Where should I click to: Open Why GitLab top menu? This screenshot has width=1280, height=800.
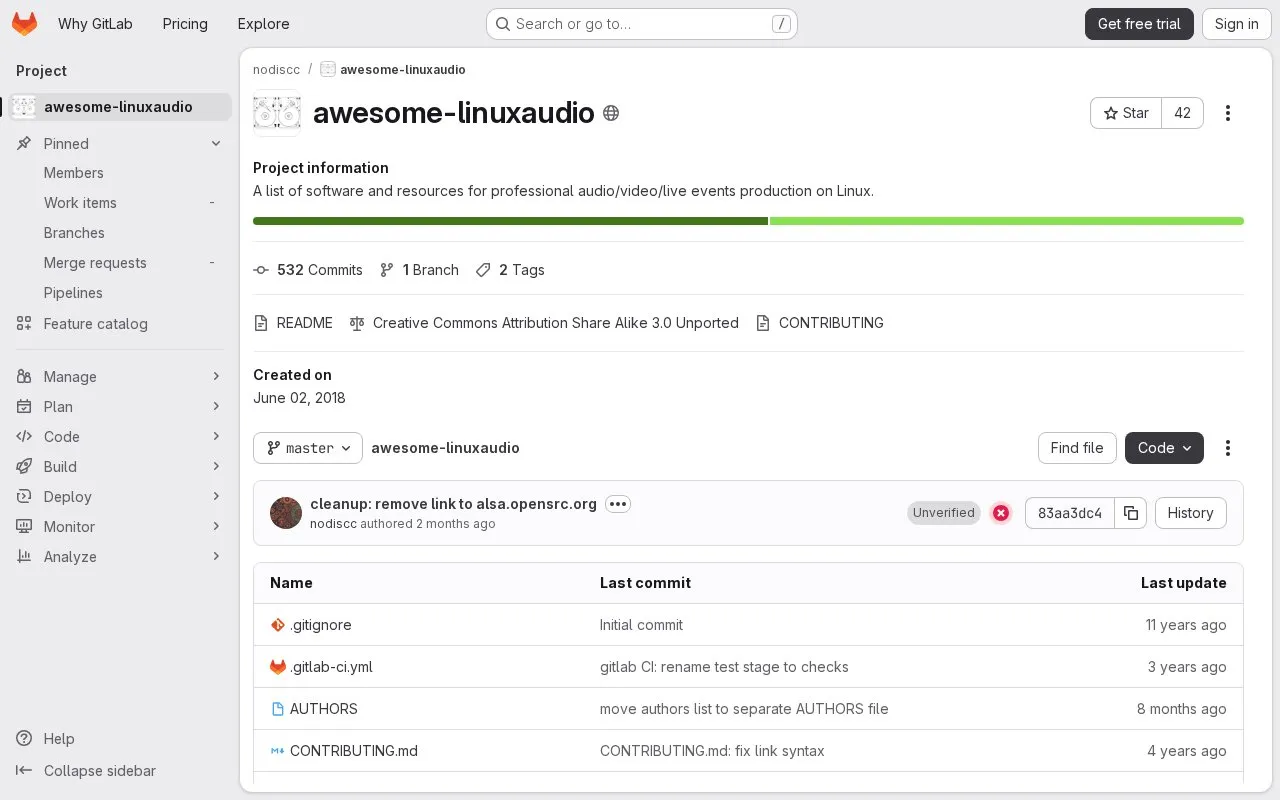(x=95, y=24)
